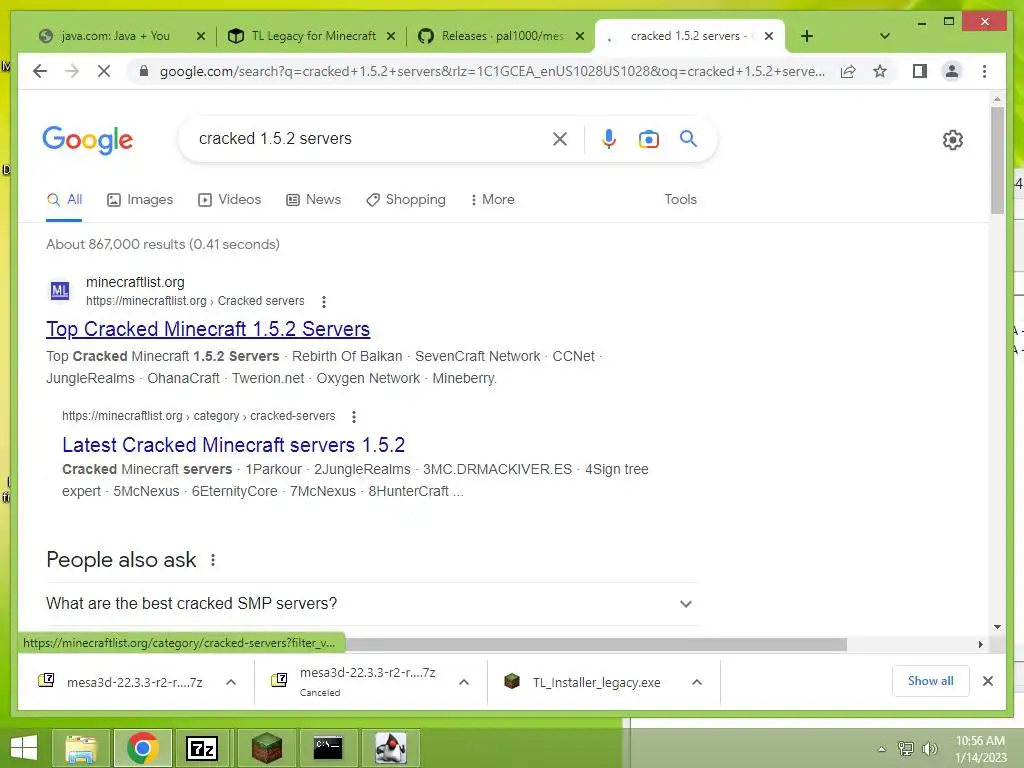
Task: Close the Releases pal1000 tab
Action: [580, 36]
